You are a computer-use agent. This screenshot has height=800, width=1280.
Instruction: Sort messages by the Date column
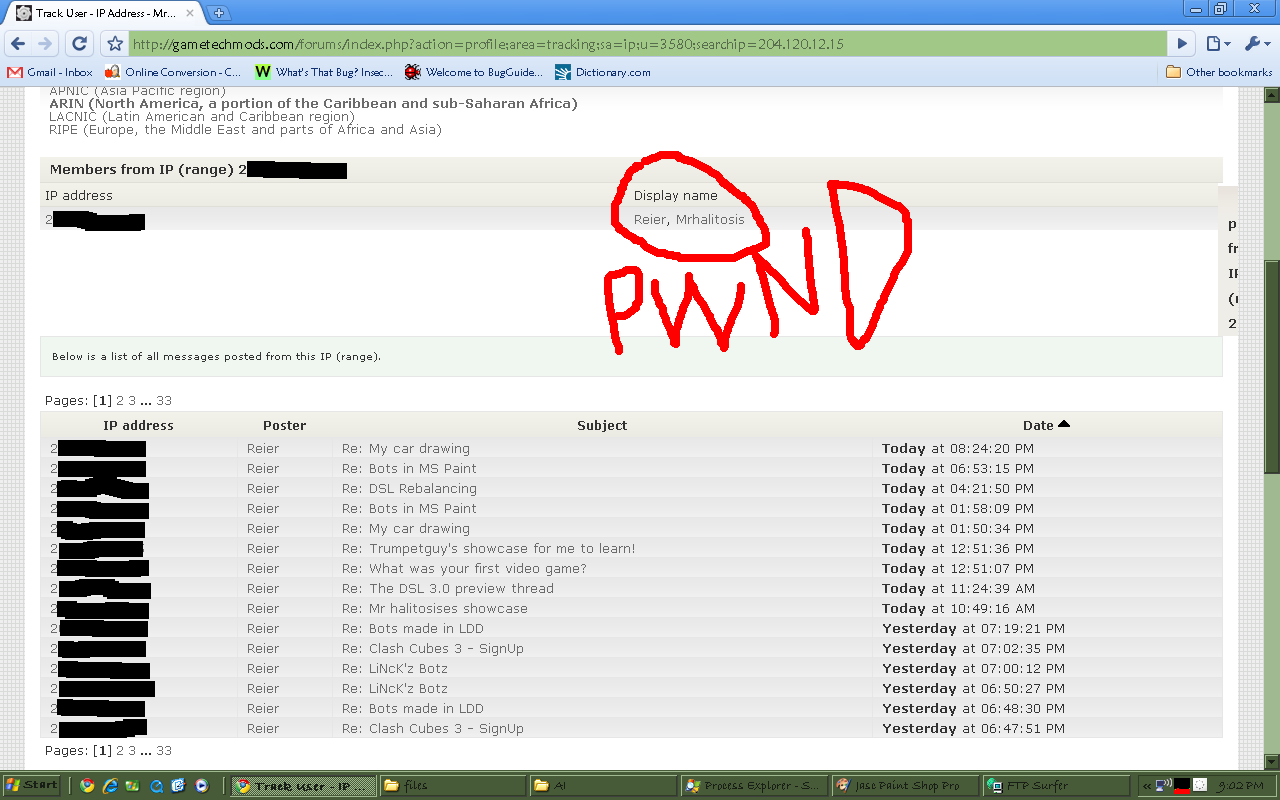1038,425
